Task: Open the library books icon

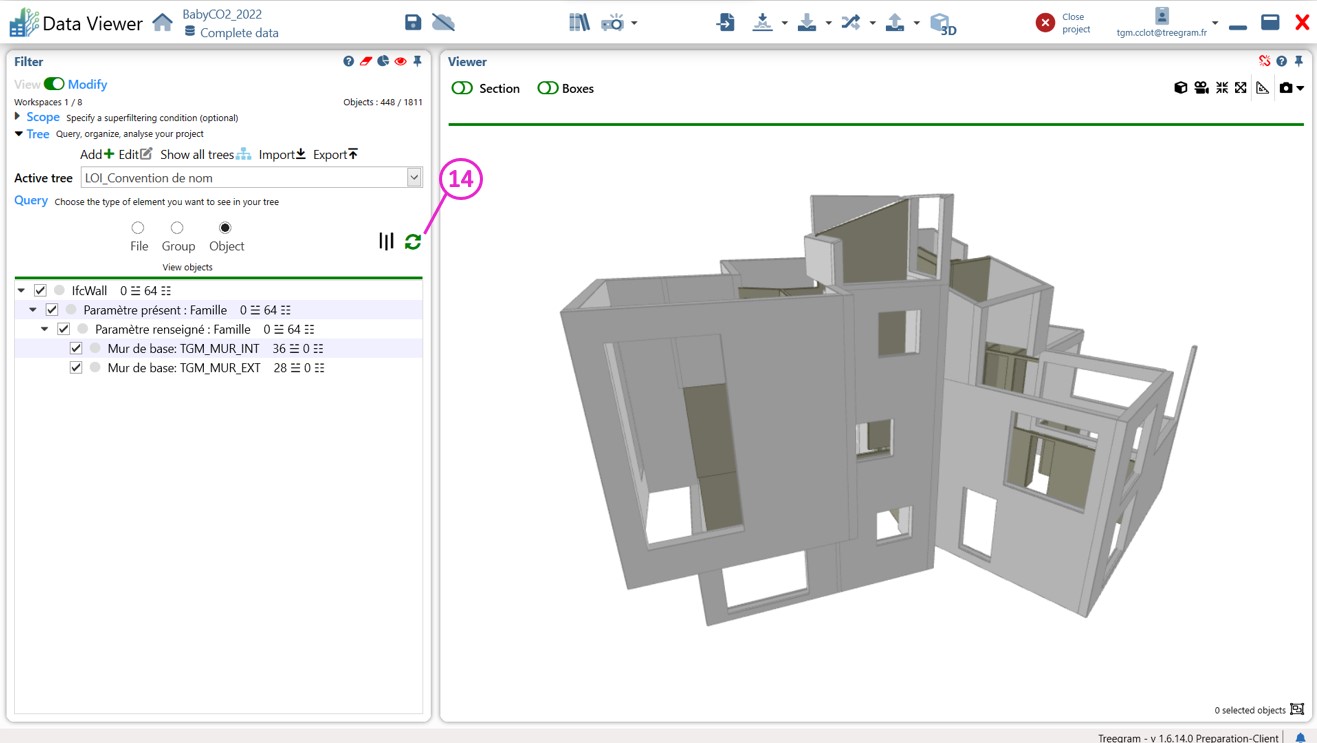Action: [x=579, y=22]
